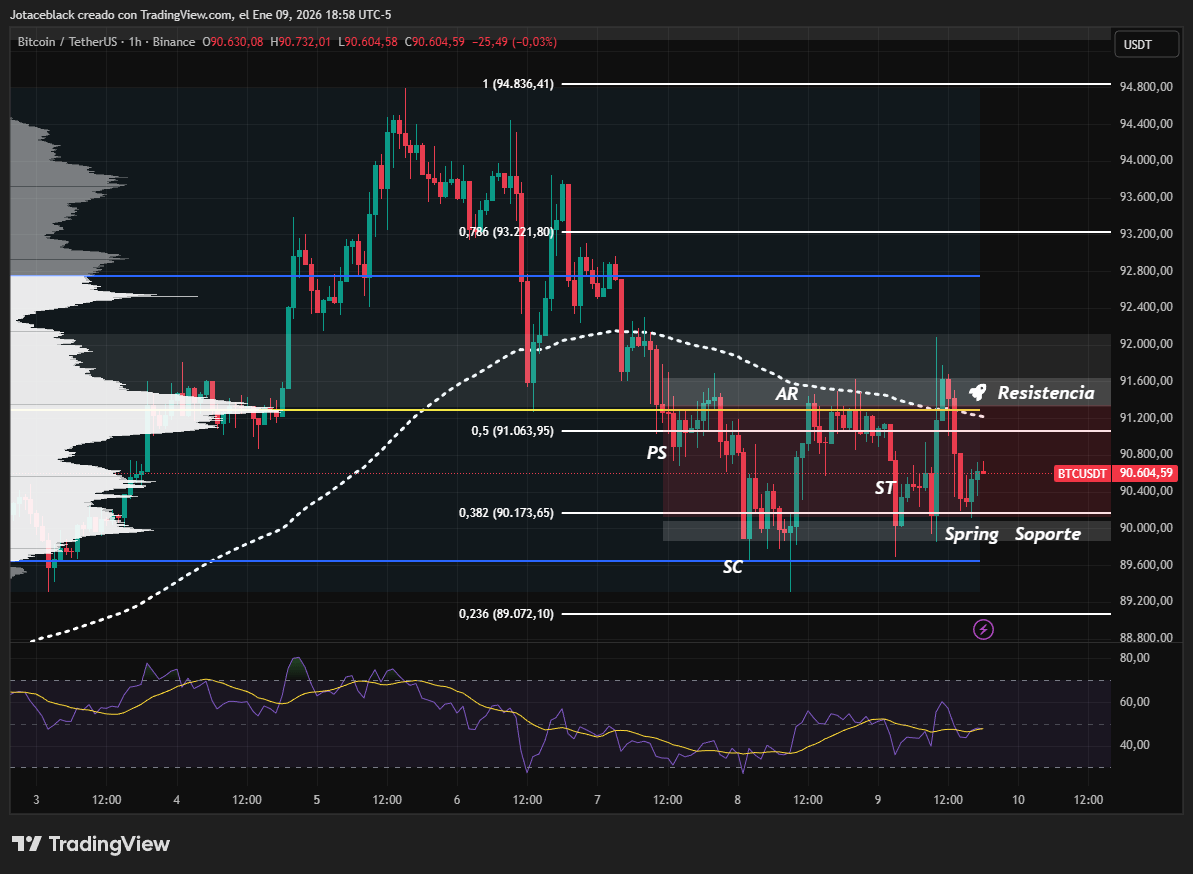This screenshot has height=874, width=1193.
Task: Select the PS annotation on the chart
Action: point(657,453)
